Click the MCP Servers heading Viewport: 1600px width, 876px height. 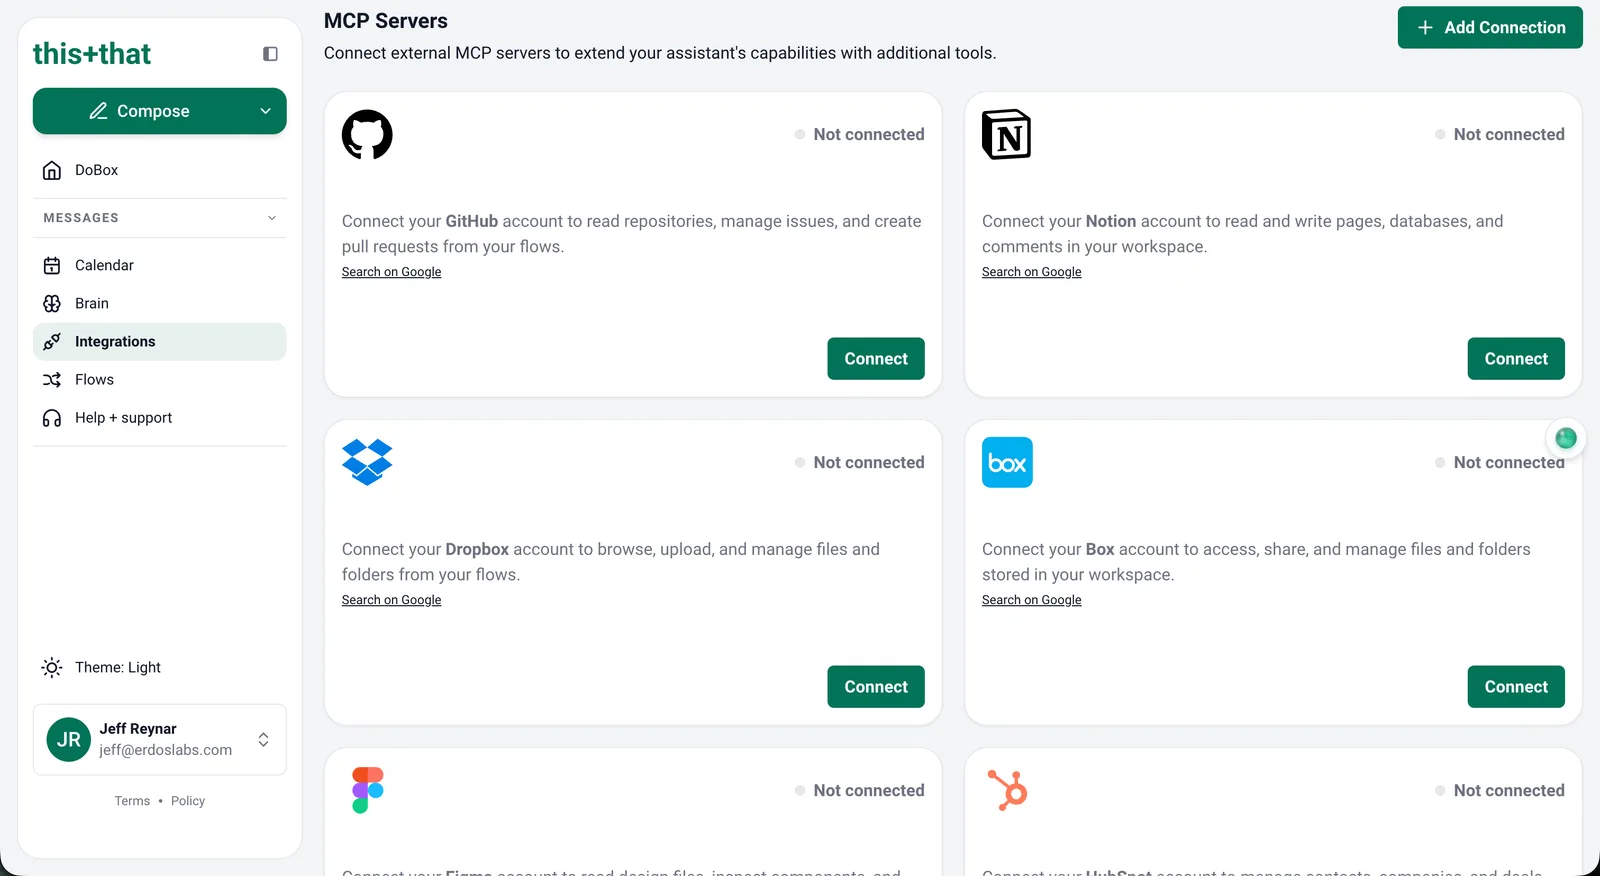(x=386, y=21)
